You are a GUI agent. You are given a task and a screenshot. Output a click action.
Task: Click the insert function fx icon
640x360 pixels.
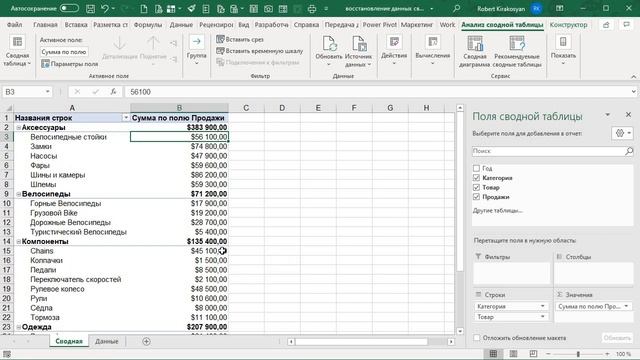113,92
